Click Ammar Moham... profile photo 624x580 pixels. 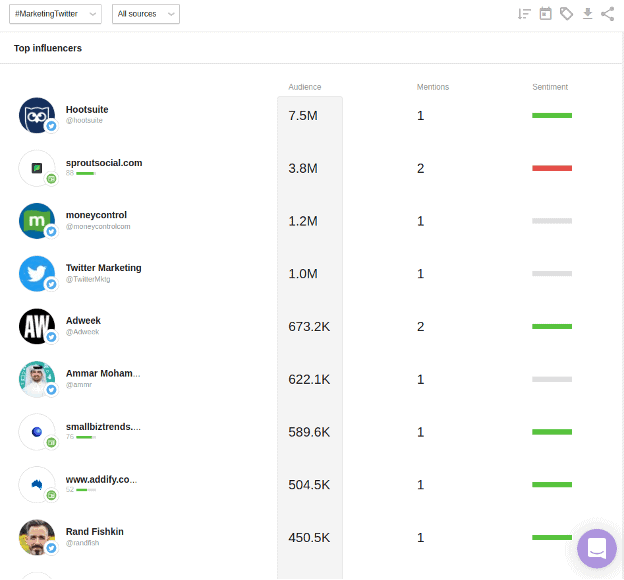click(x=37, y=379)
